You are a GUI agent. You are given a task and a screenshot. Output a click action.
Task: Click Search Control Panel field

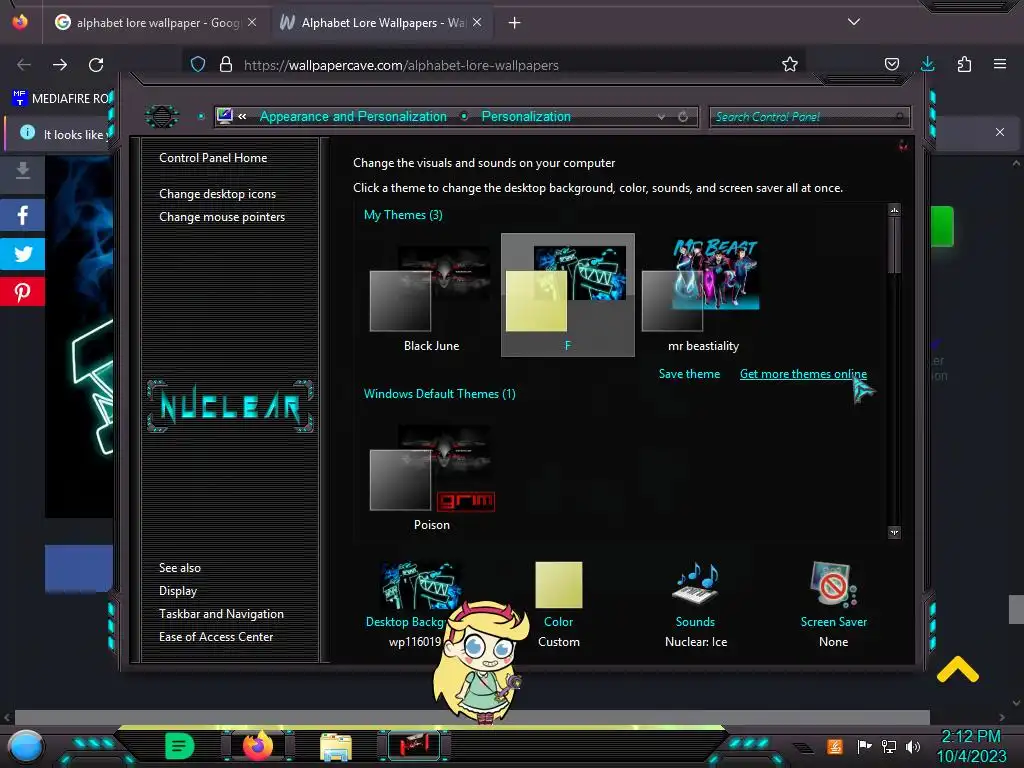tap(809, 117)
